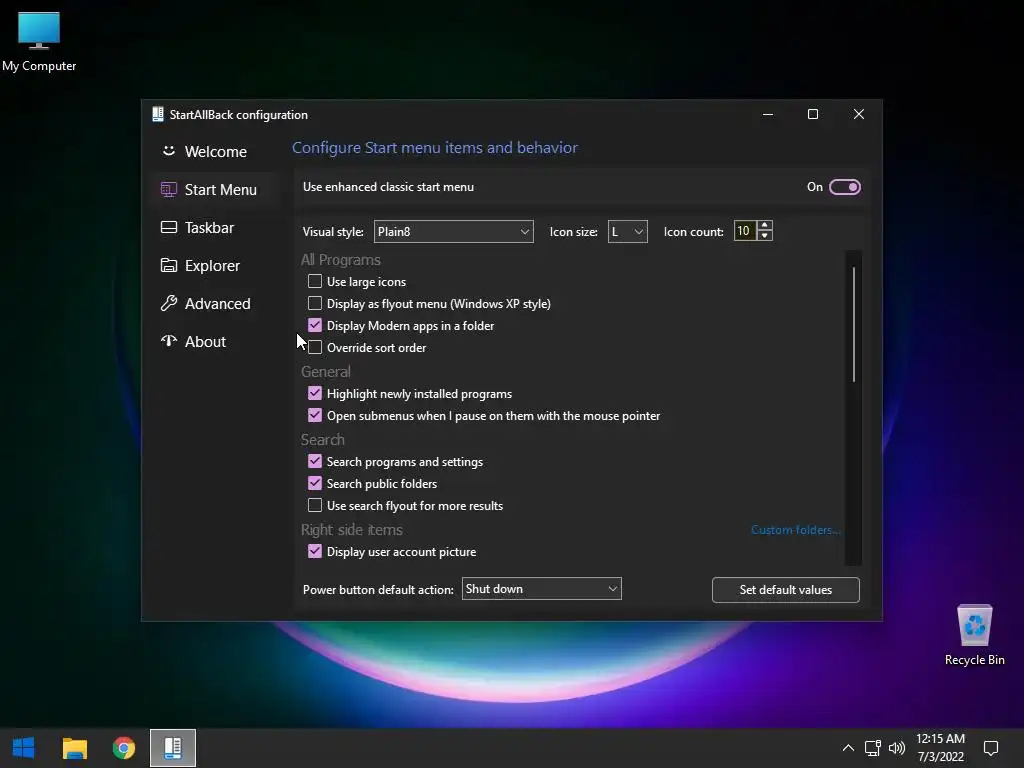
Task: Uncheck Display Modern apps in a folder
Action: (x=315, y=325)
